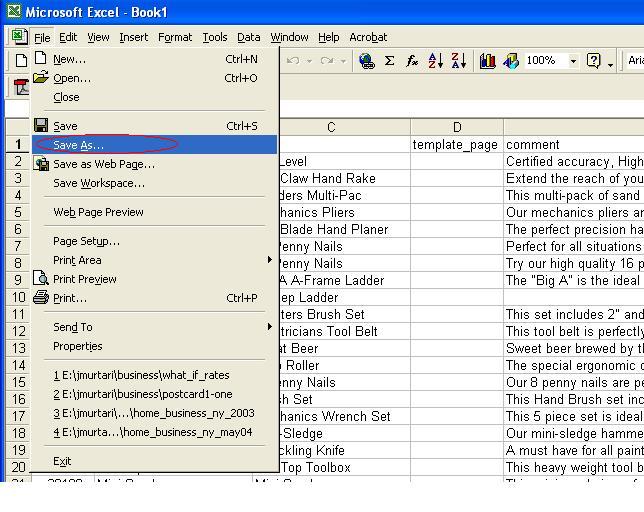The width and height of the screenshot is (644, 512).
Task: Open the Paste Function fx icon
Action: [x=412, y=61]
